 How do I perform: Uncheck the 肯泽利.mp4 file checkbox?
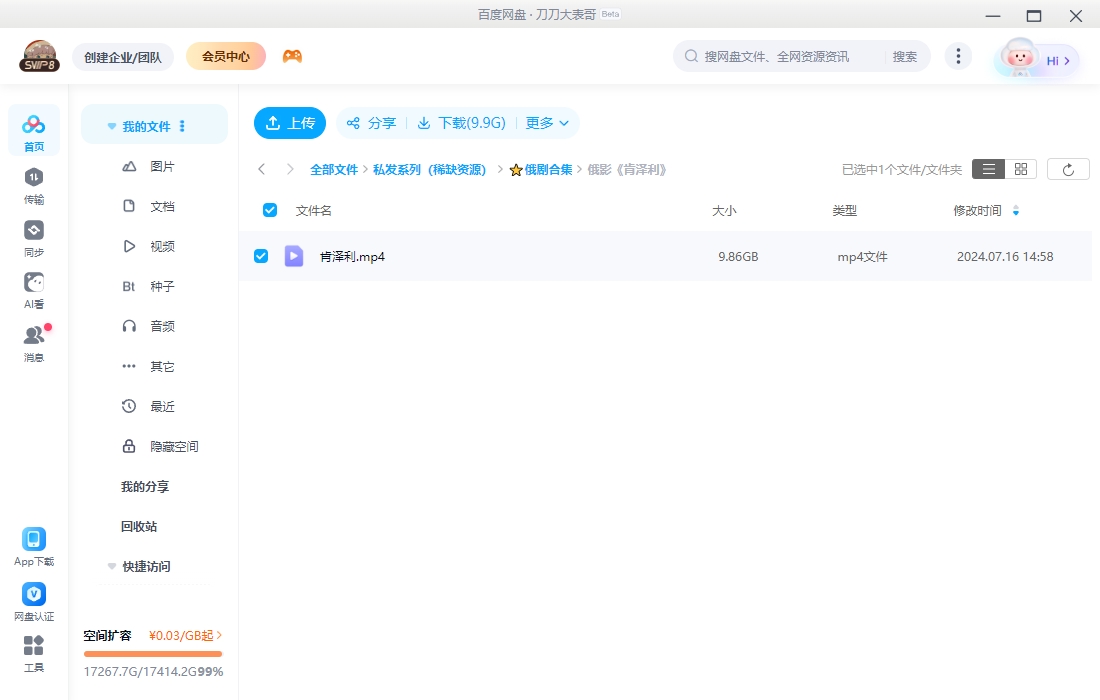tap(261, 256)
